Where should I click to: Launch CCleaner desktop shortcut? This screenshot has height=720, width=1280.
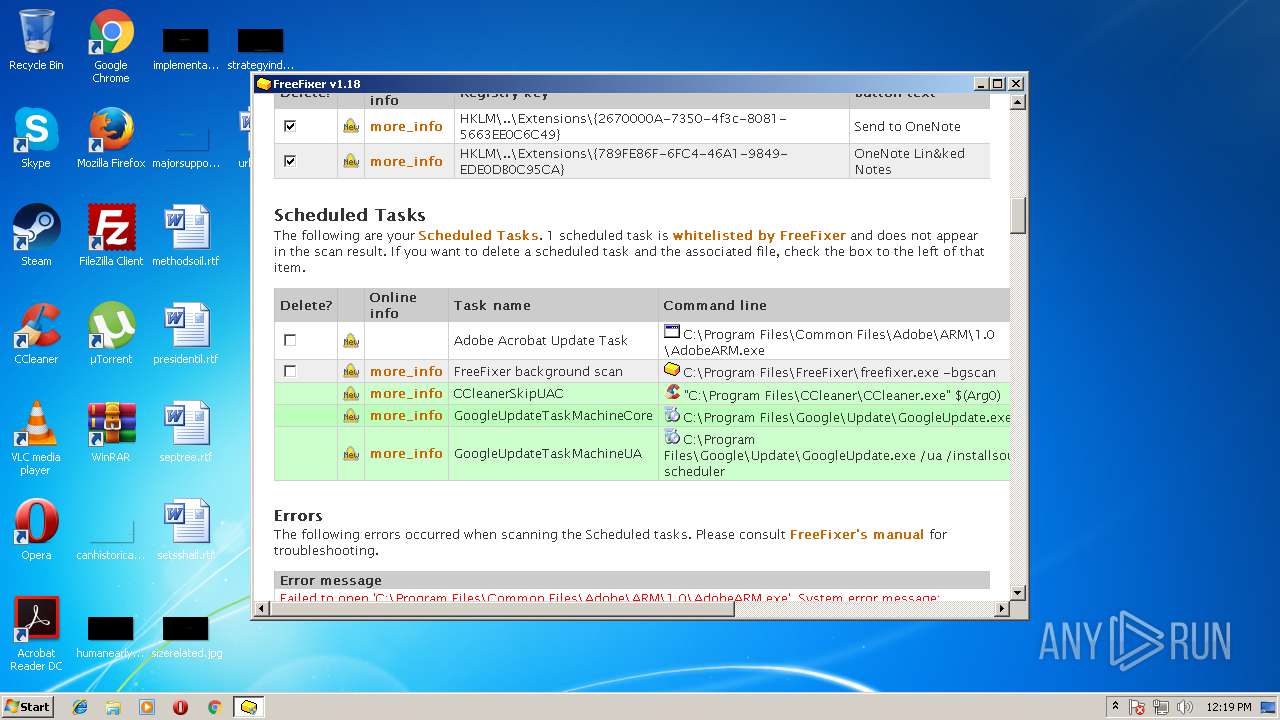point(36,334)
